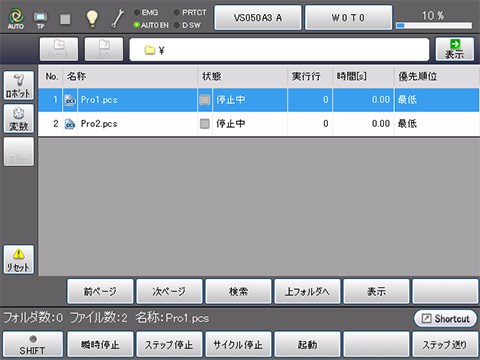Click the 状態 column header
The width and height of the screenshot is (480, 360).
243,76
